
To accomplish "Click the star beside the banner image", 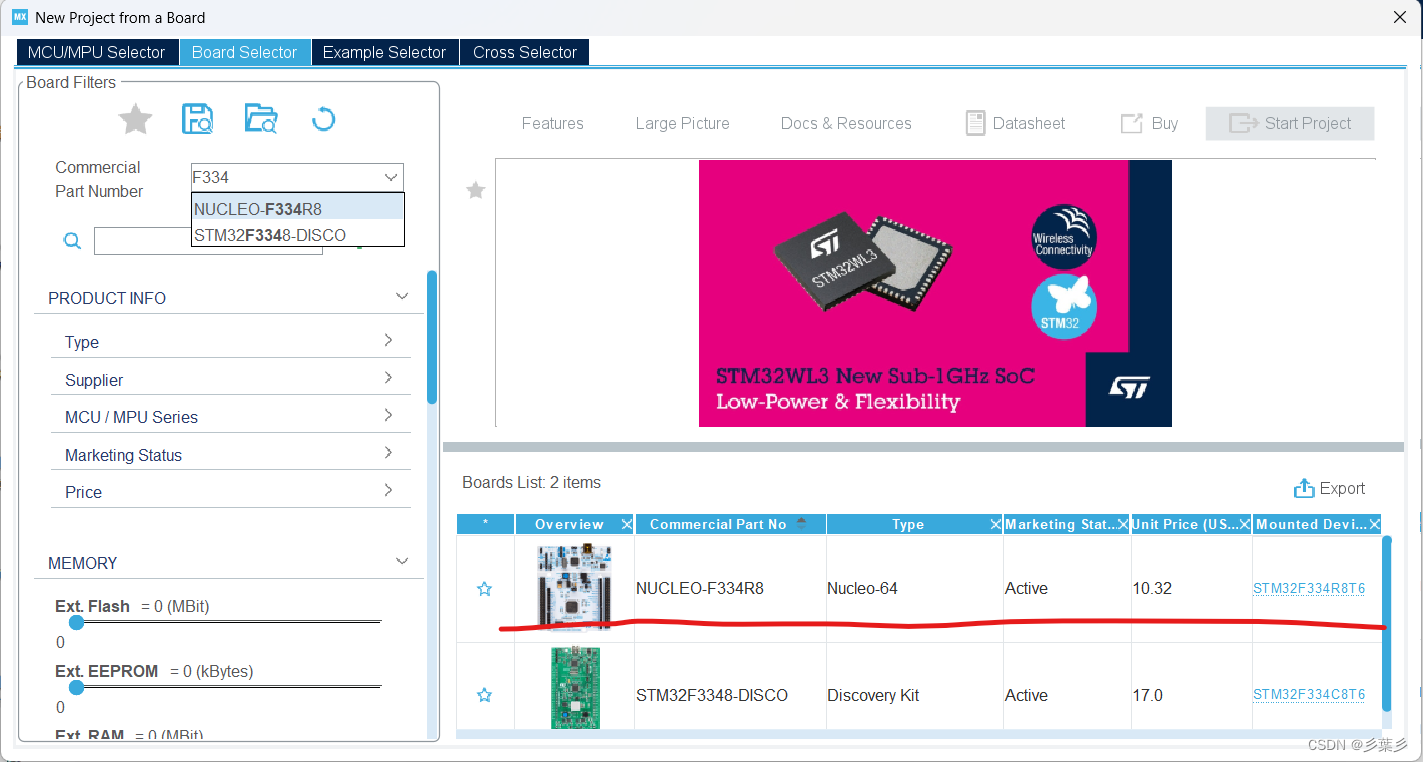I will tap(476, 190).
